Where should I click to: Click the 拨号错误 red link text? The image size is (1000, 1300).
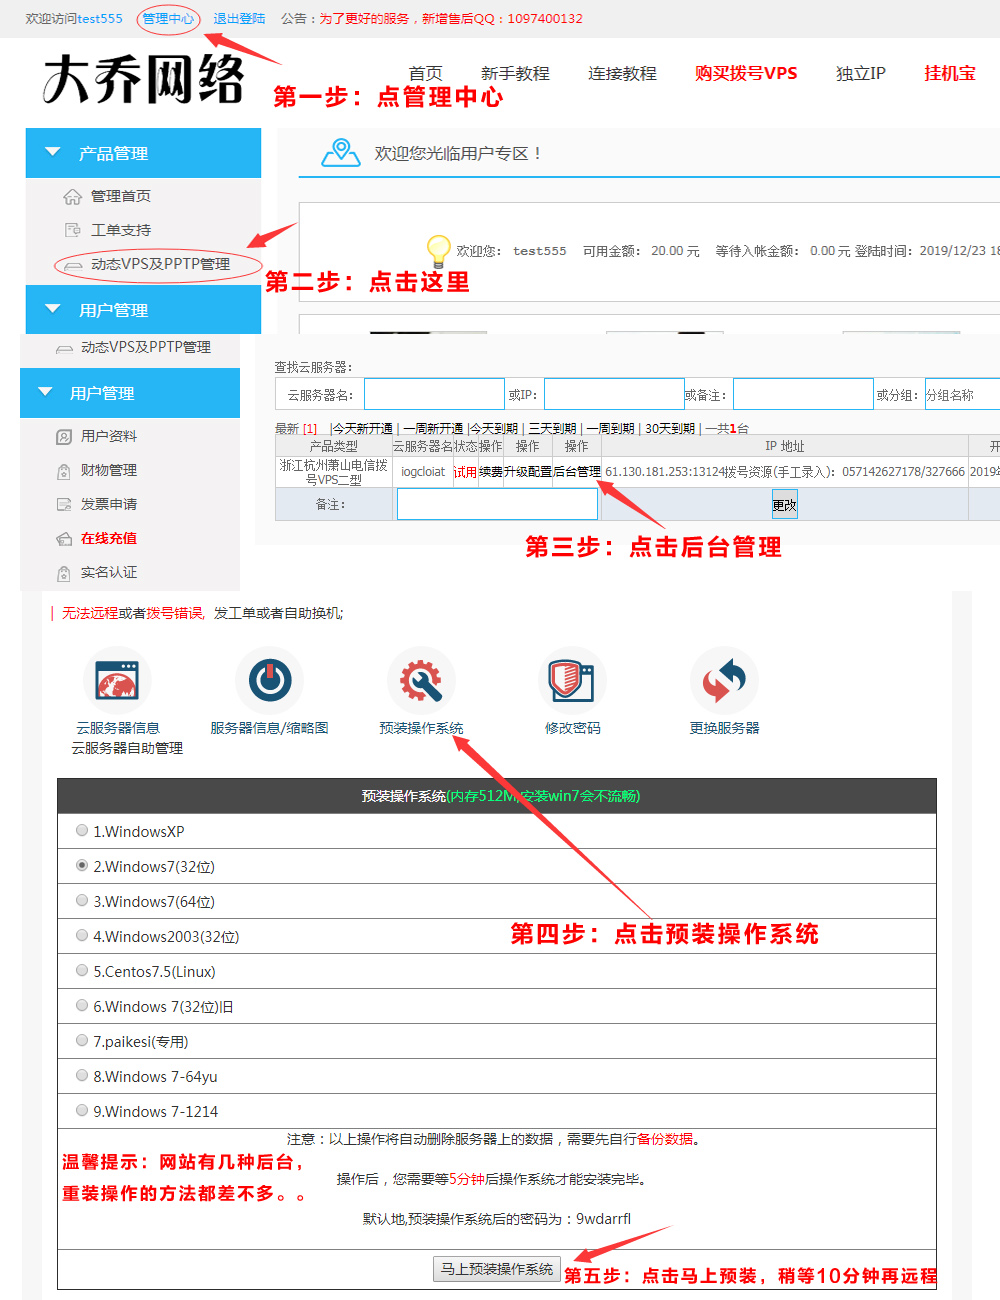pyautogui.click(x=175, y=613)
